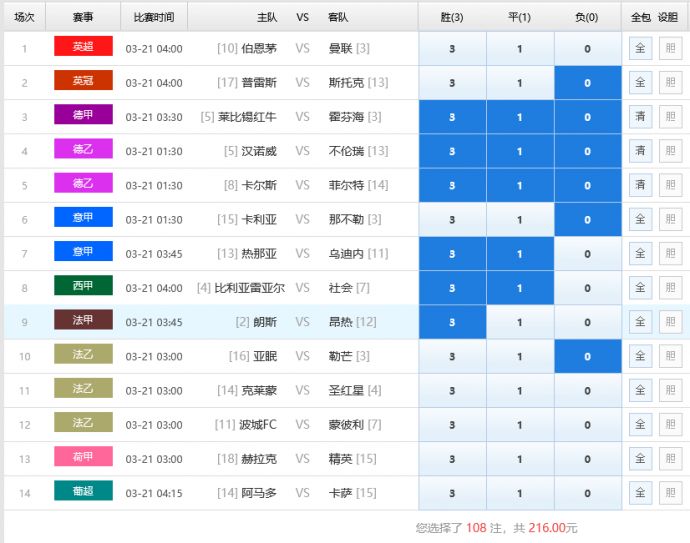690x543 pixels.
Task: Click the purple 德甲 league badge
Action: click(83, 116)
